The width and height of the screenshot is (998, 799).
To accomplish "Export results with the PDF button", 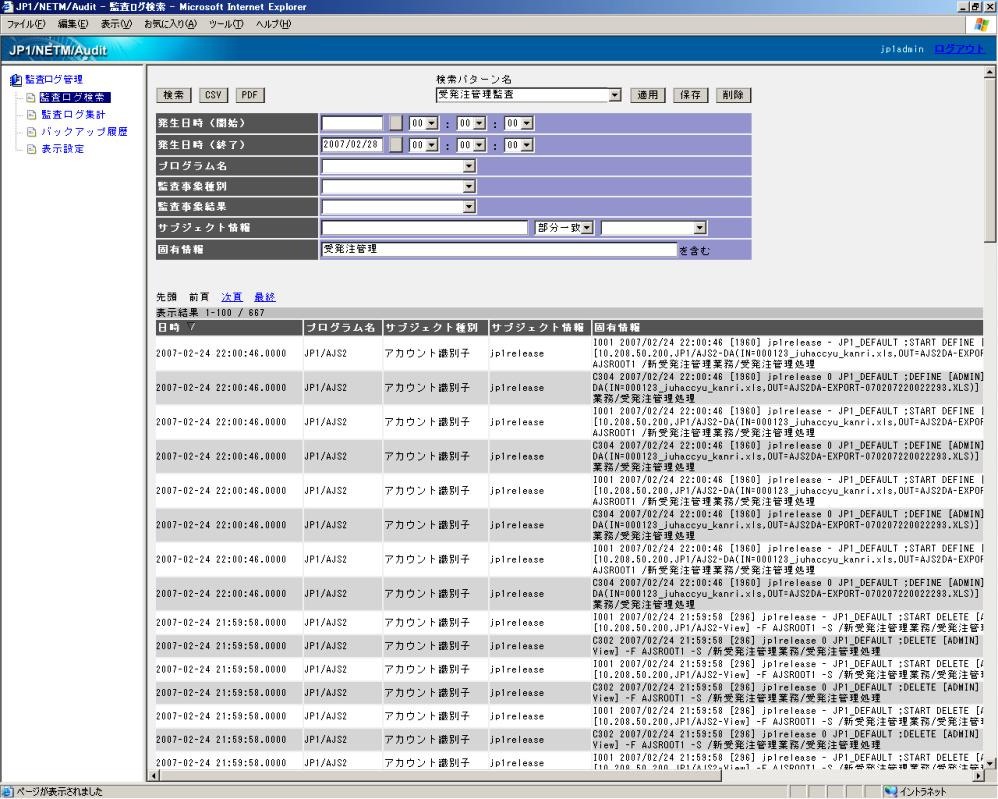I will click(247, 95).
